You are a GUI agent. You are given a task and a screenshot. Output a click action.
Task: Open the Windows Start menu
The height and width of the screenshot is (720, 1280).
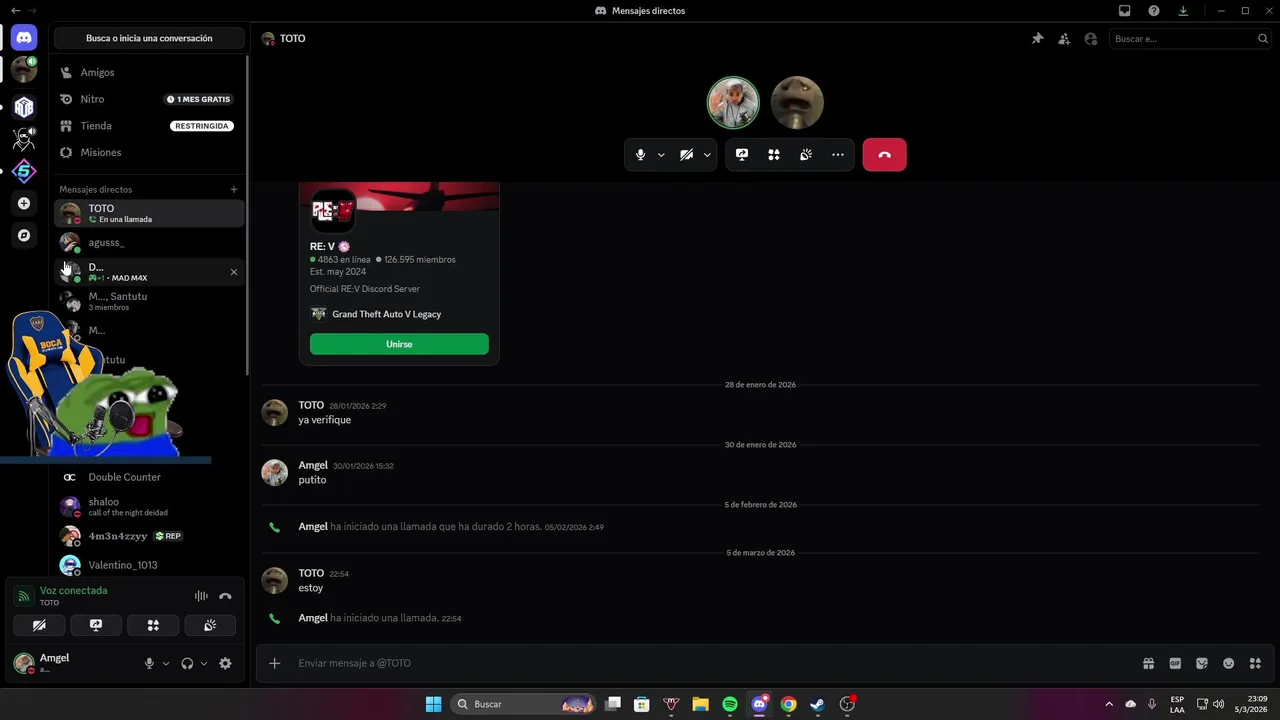click(433, 704)
